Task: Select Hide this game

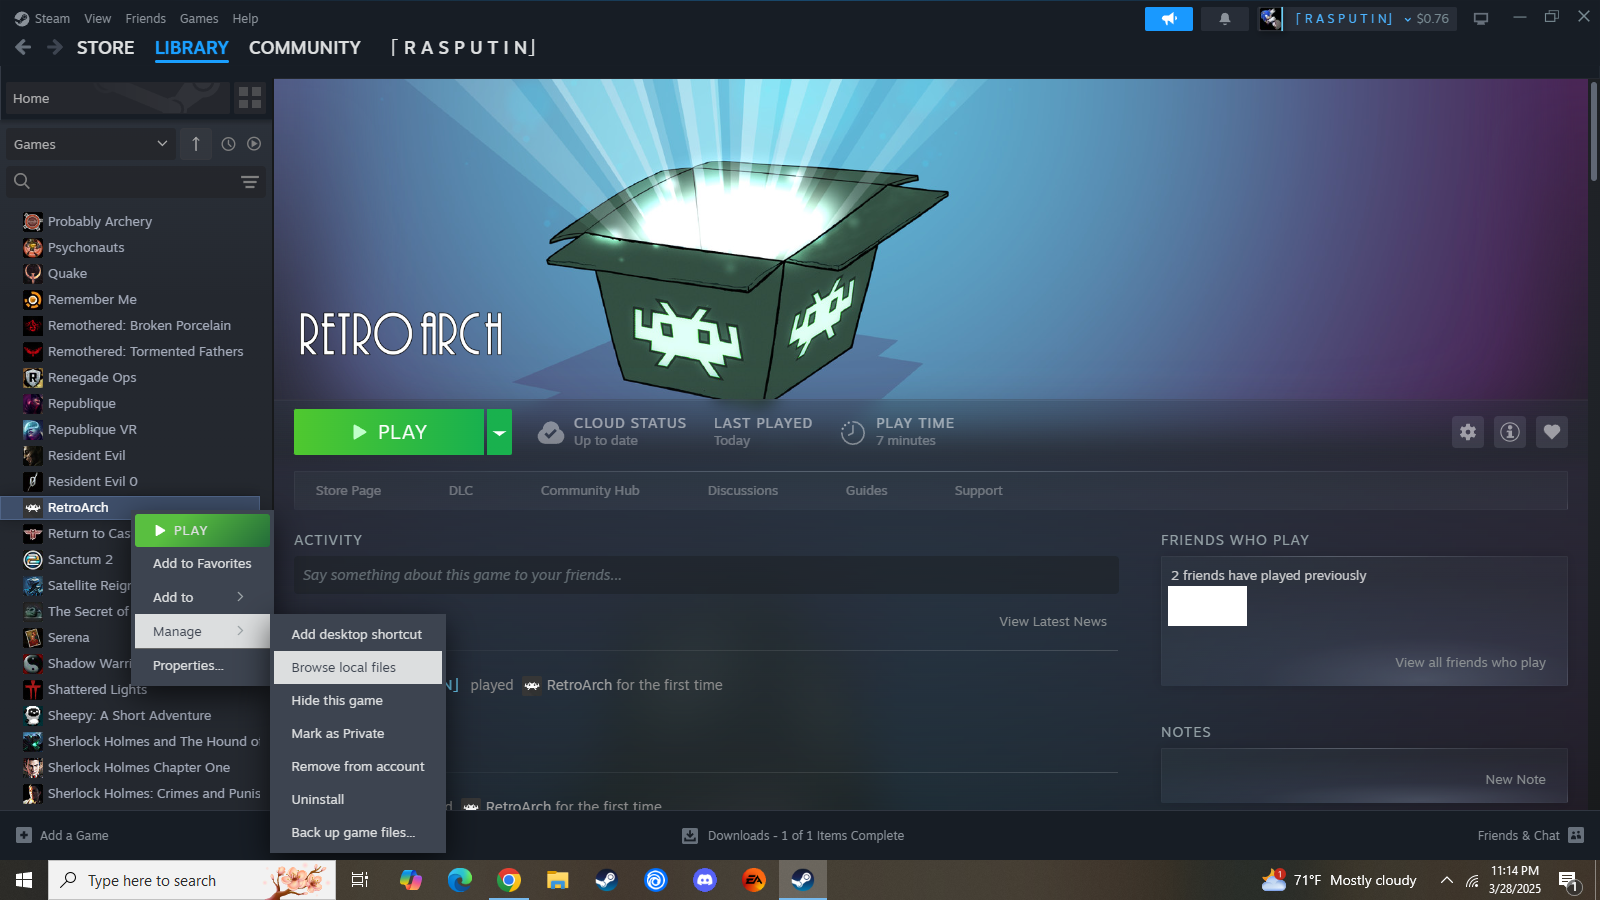Action: pyautogui.click(x=358, y=700)
